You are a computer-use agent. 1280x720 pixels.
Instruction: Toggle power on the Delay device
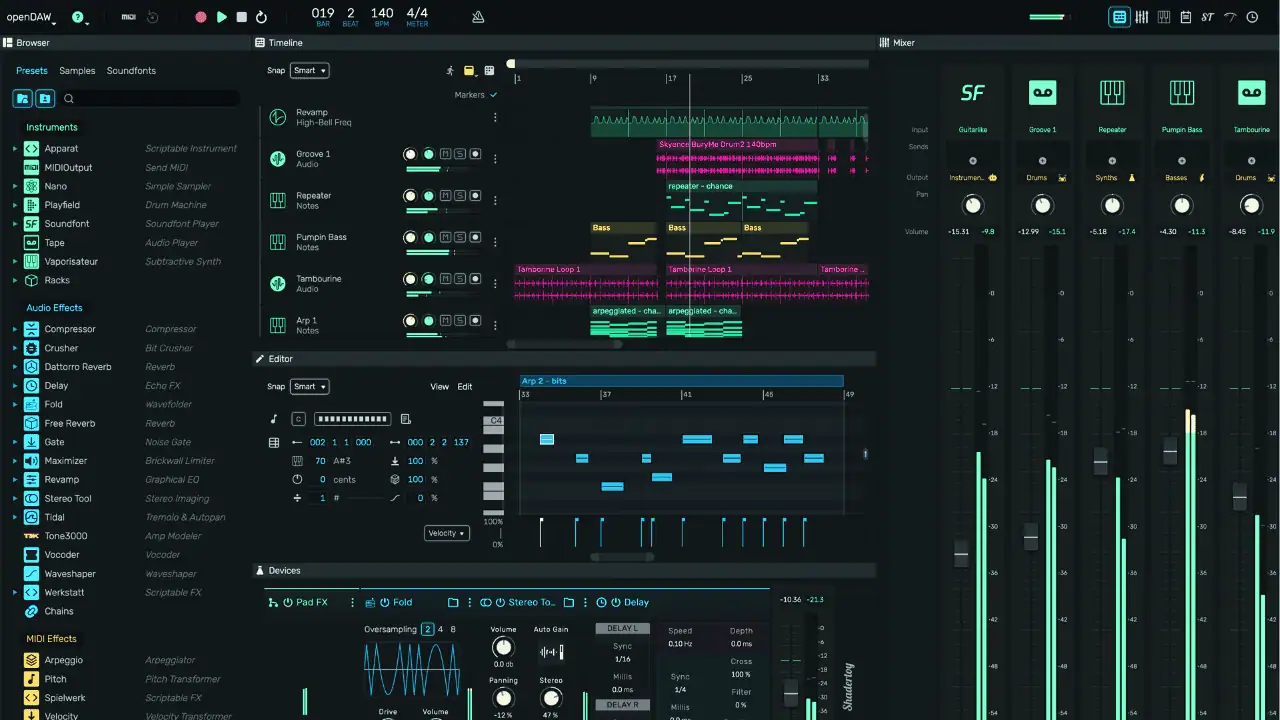point(615,603)
